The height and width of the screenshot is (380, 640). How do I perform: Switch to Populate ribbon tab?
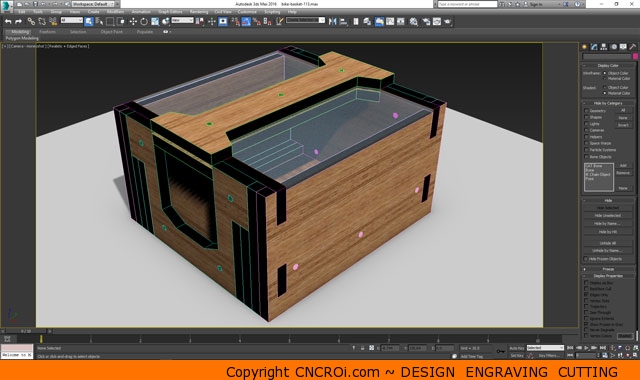[x=145, y=32]
